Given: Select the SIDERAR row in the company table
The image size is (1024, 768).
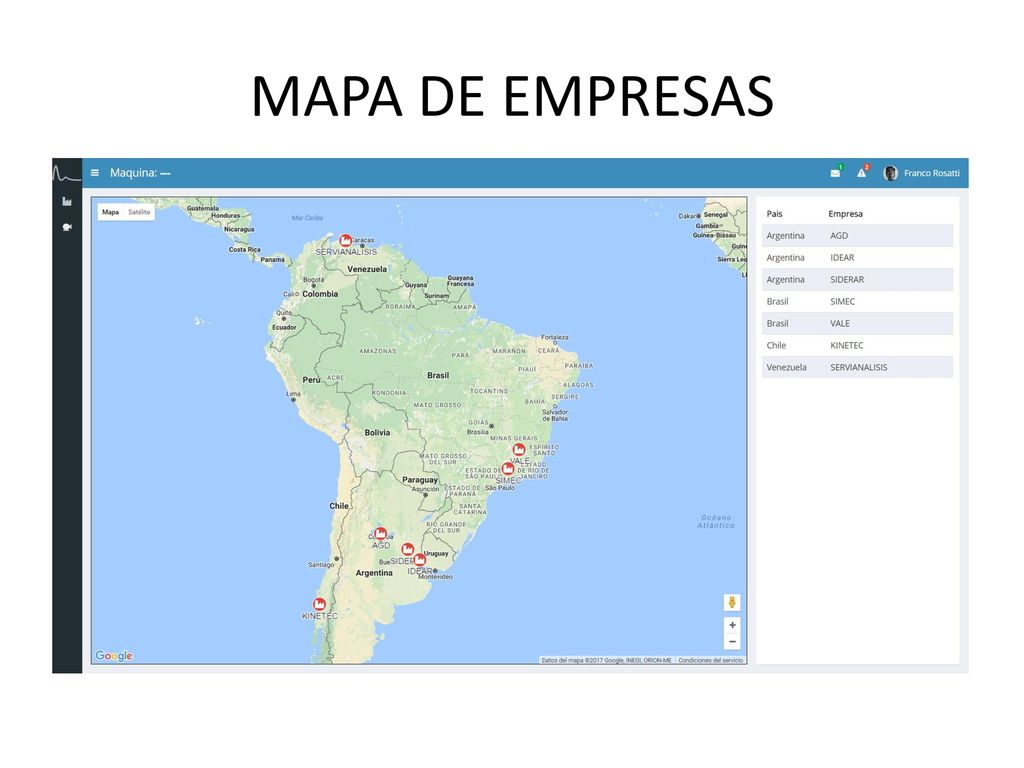Looking at the screenshot, I should click(x=857, y=280).
